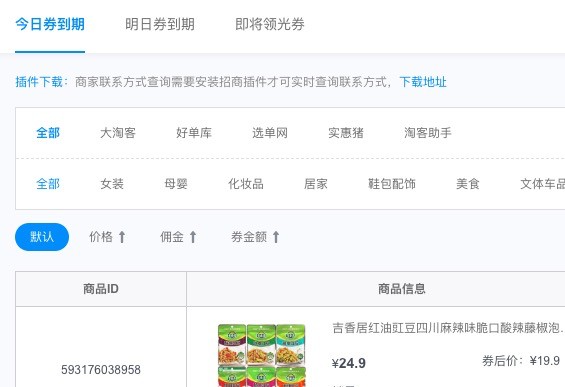Choose the 鞋包配饰 category filter
The height and width of the screenshot is (387, 565).
392,184
